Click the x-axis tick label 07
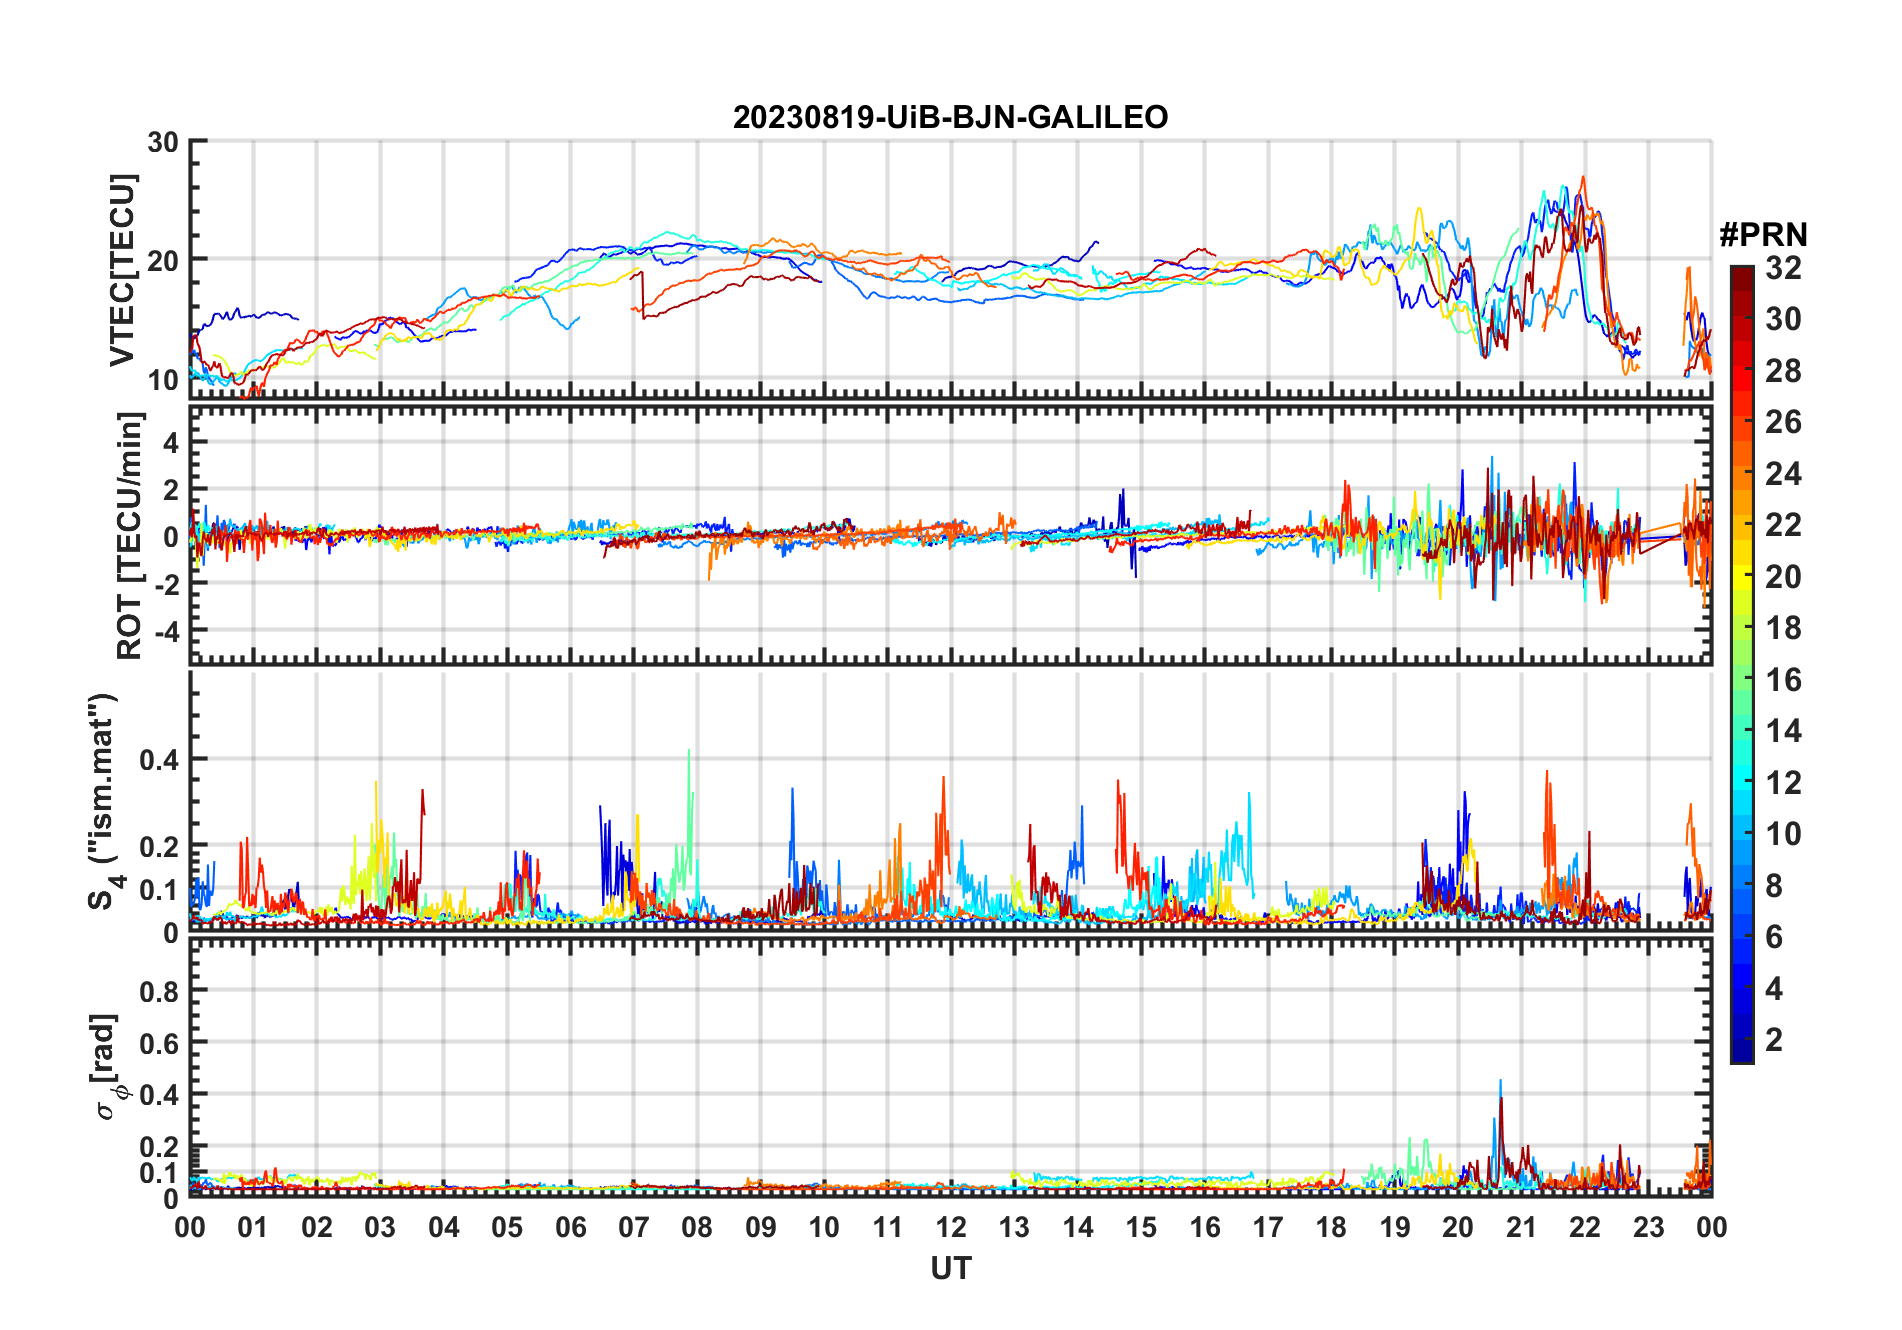 [x=634, y=1227]
